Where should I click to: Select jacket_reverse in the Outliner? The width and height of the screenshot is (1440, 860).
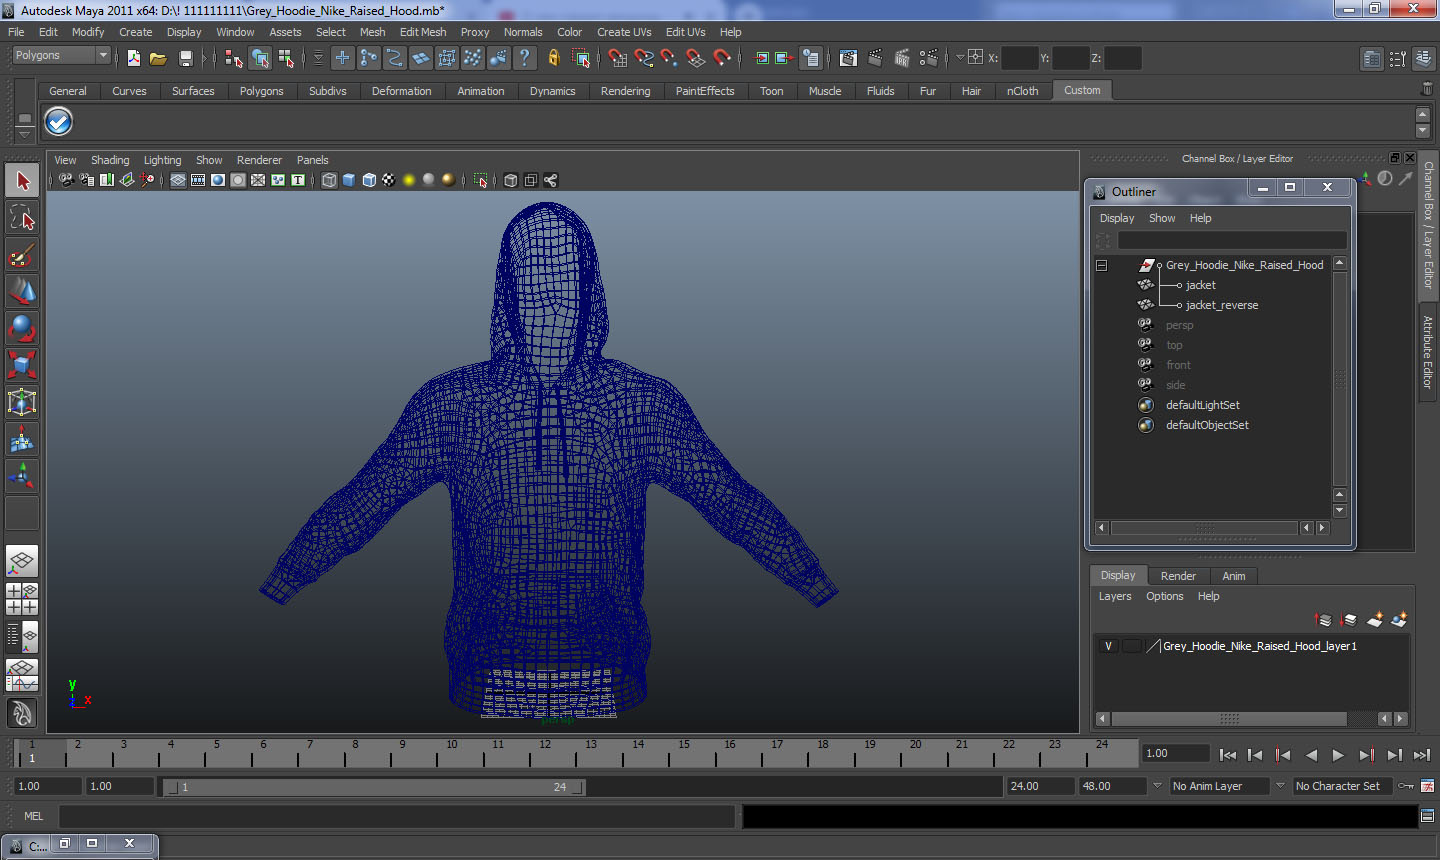[1222, 305]
